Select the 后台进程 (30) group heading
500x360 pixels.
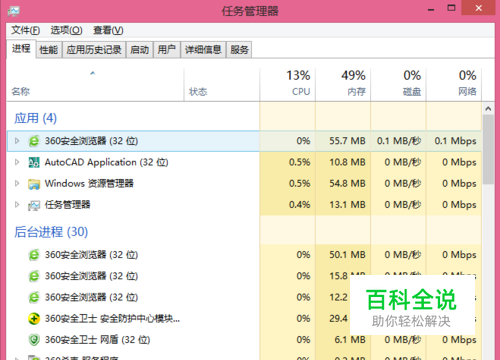tap(51, 232)
